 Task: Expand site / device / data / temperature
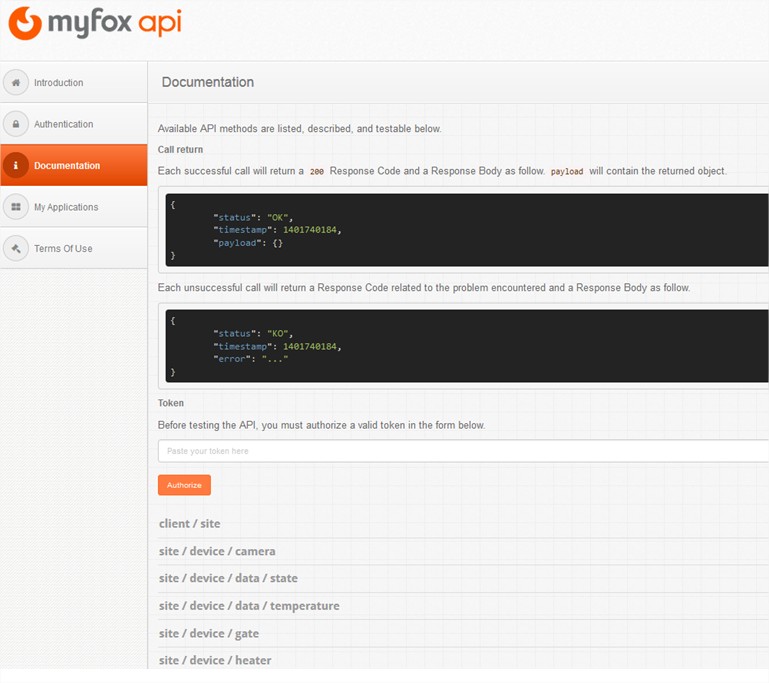tap(249, 606)
